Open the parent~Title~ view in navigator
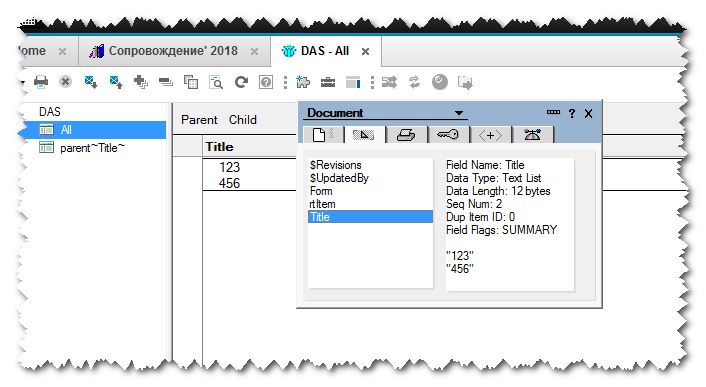 (92, 148)
